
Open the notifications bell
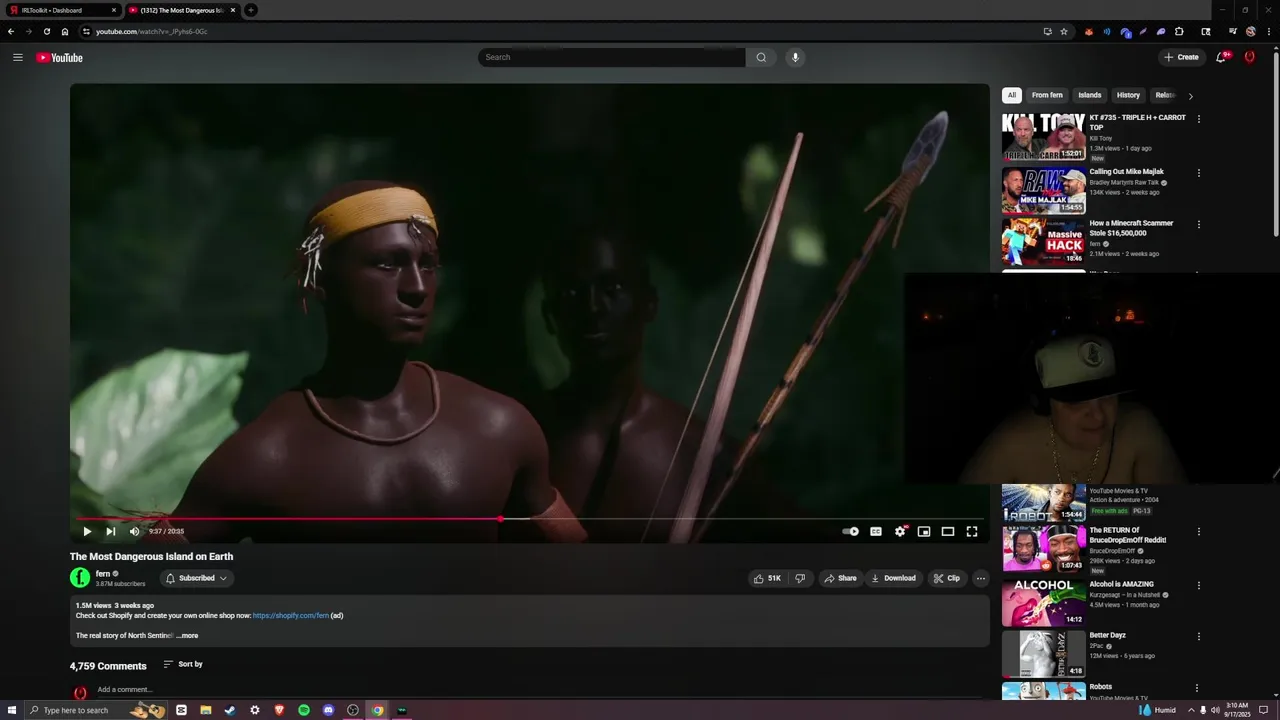click(1221, 57)
